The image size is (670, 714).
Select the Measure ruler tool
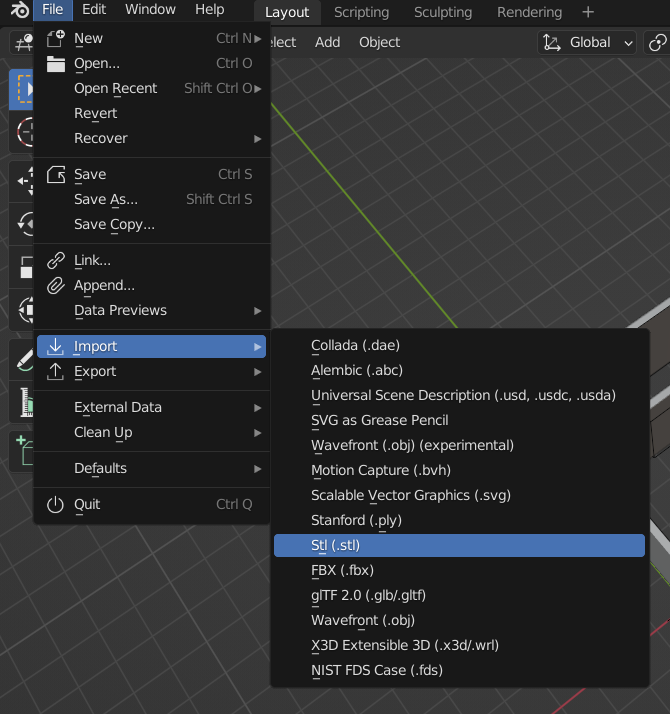click(22, 402)
